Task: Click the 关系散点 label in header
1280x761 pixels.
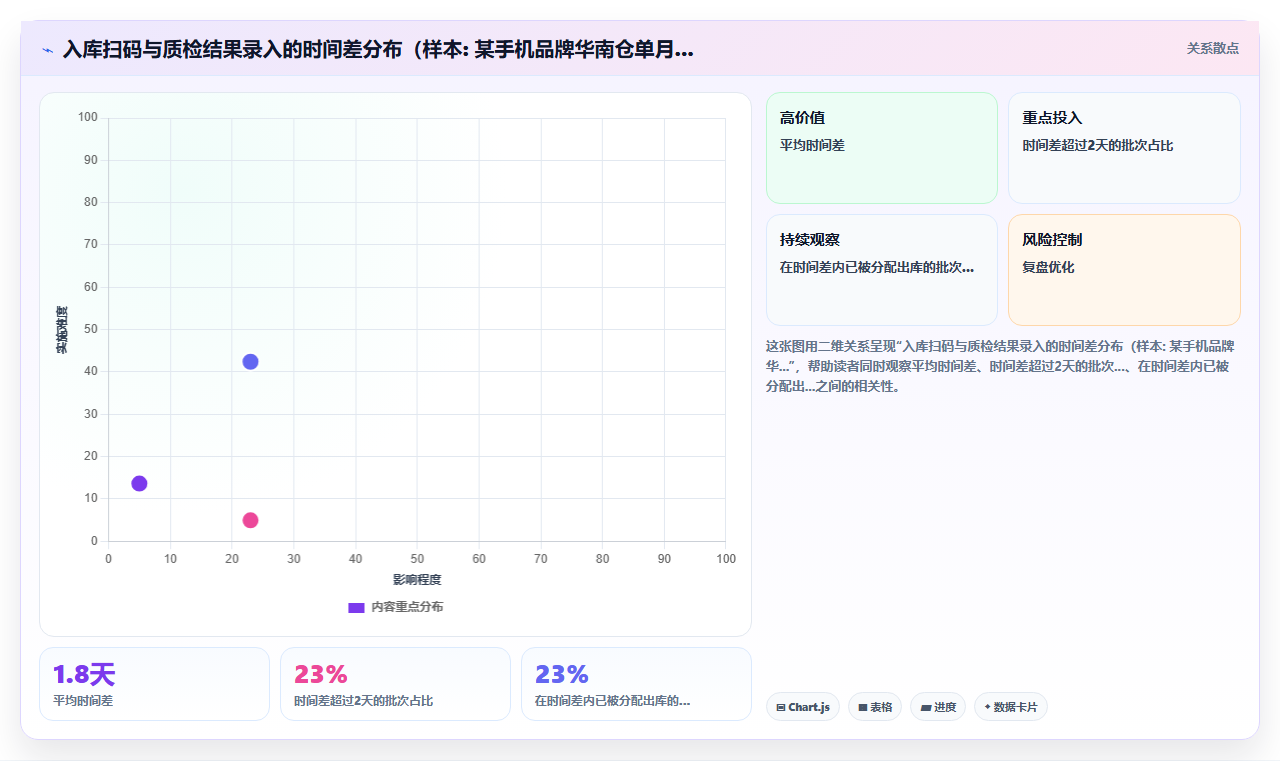Action: 1213,48
